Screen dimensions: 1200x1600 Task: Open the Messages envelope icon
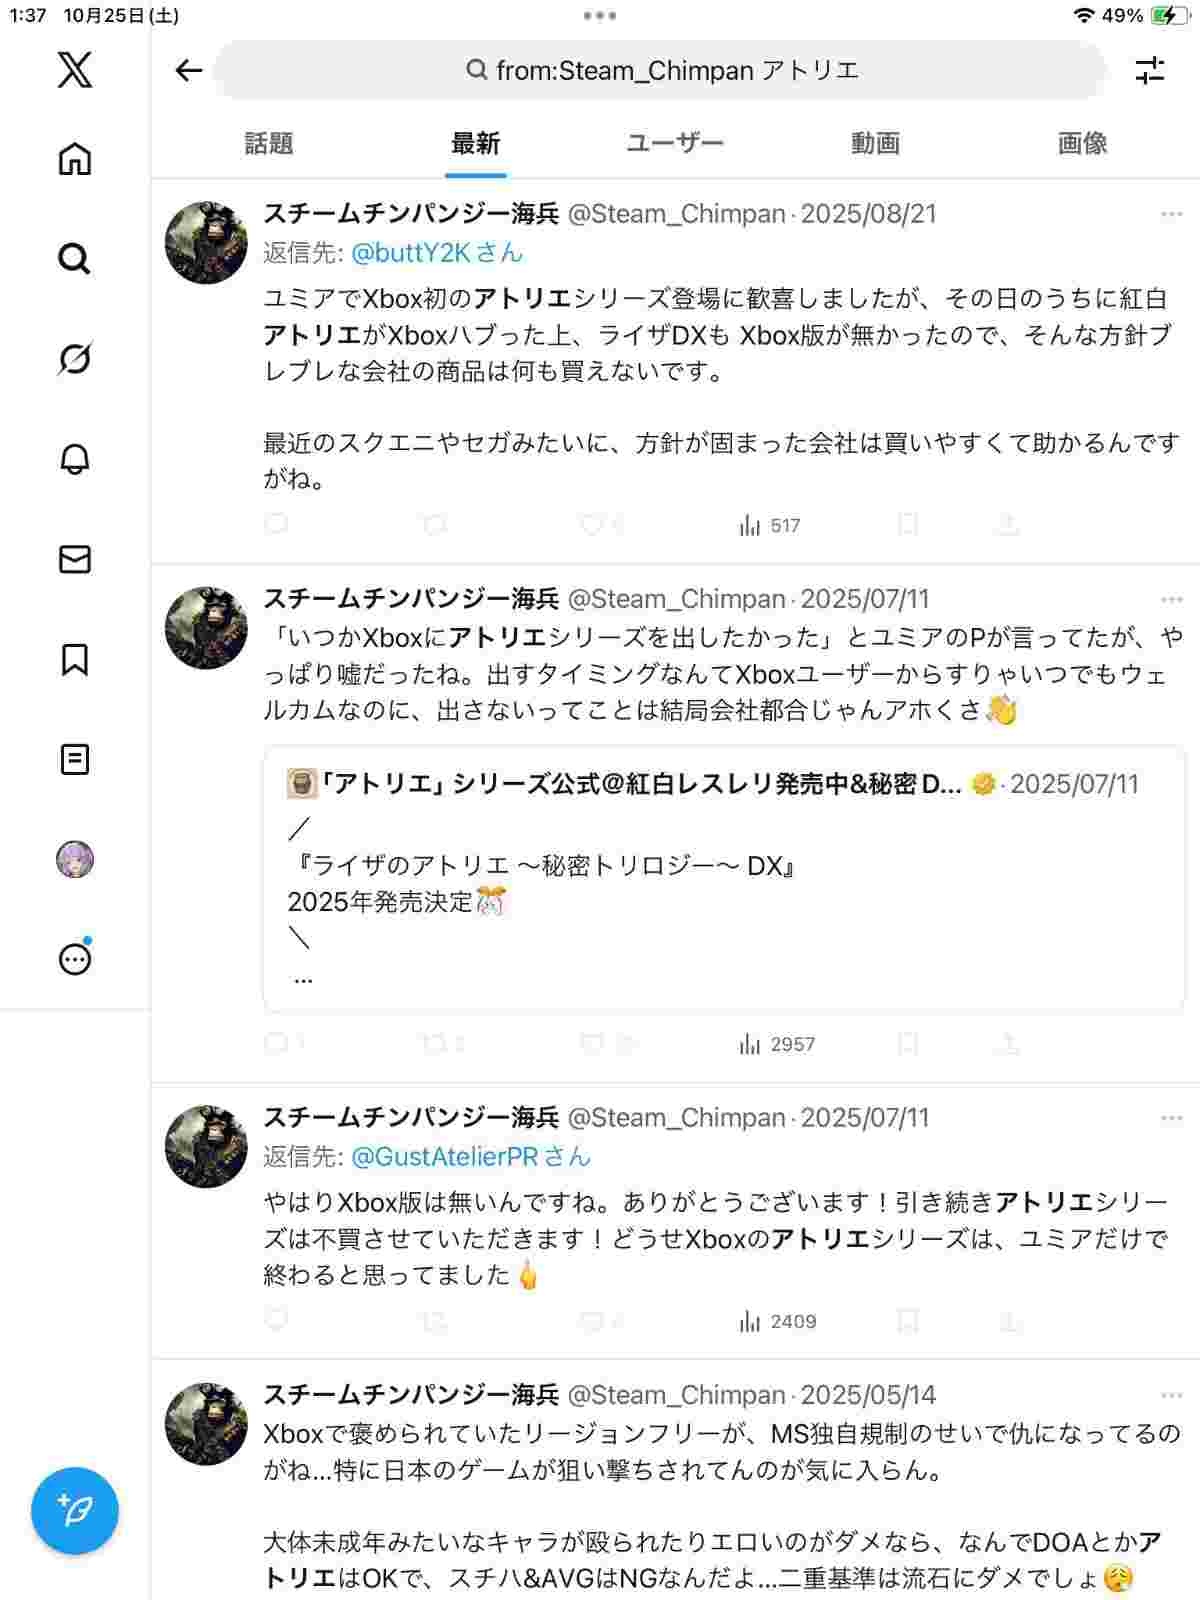click(75, 559)
